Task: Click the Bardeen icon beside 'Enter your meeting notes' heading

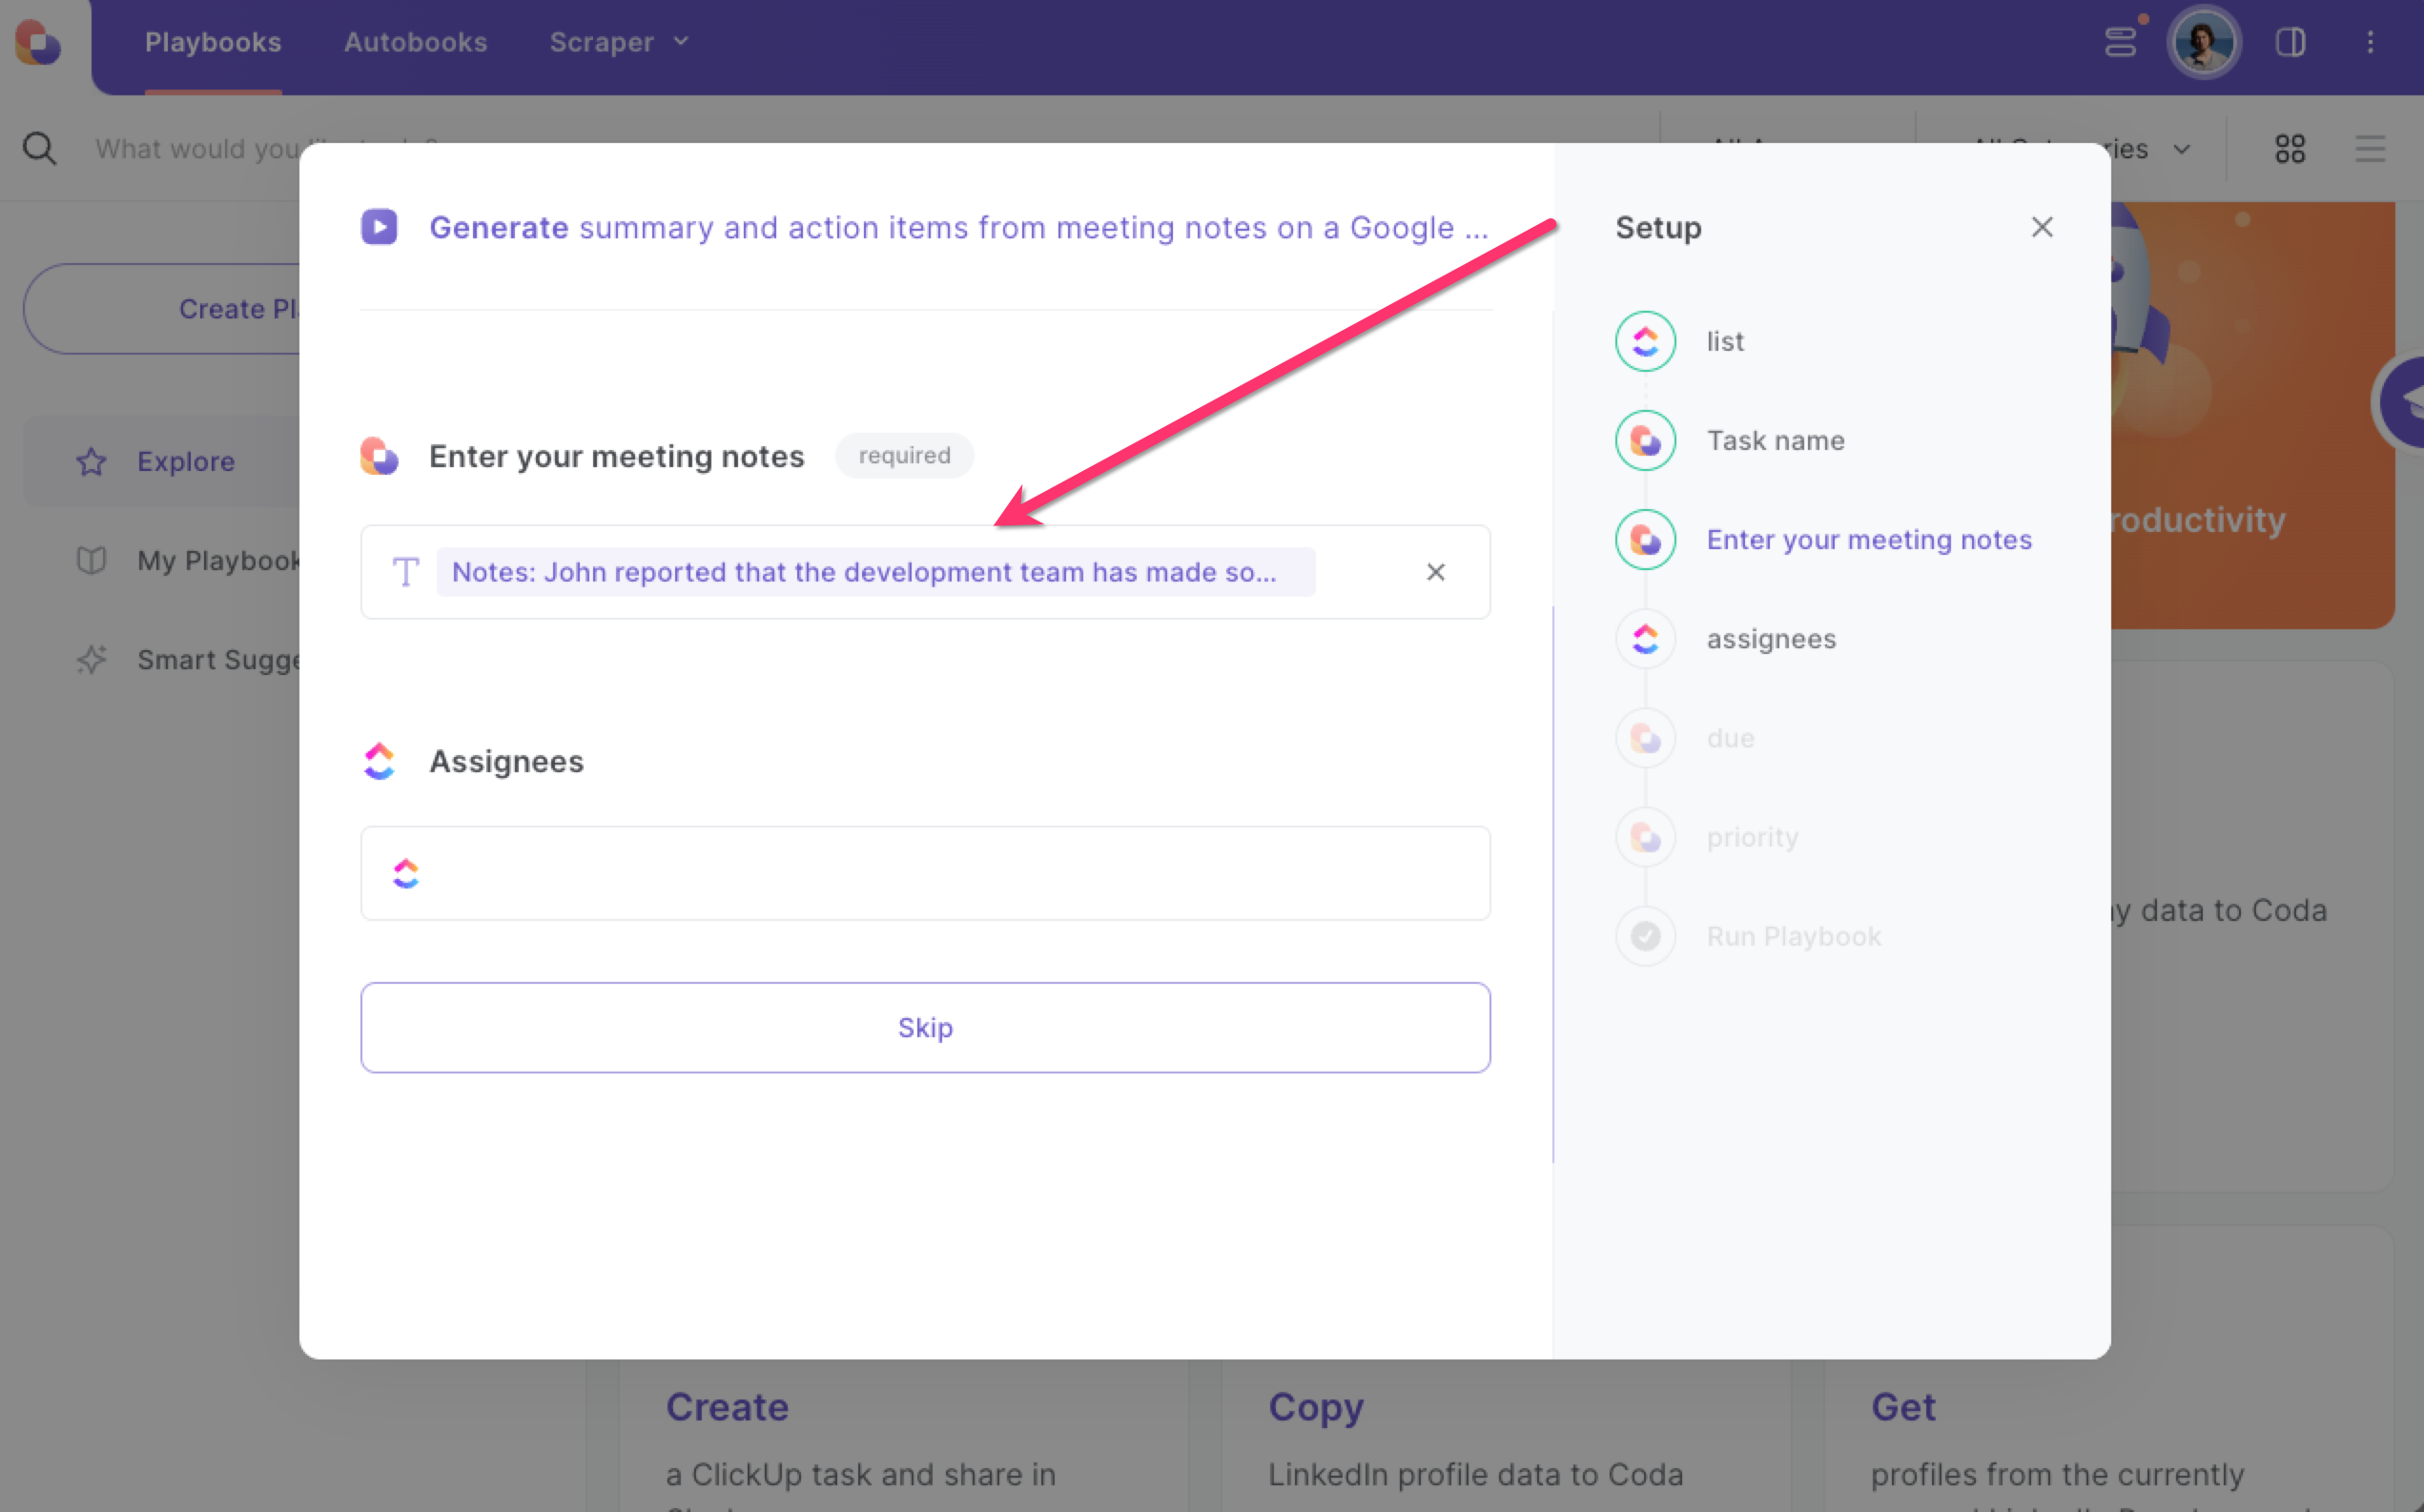Action: [x=379, y=456]
